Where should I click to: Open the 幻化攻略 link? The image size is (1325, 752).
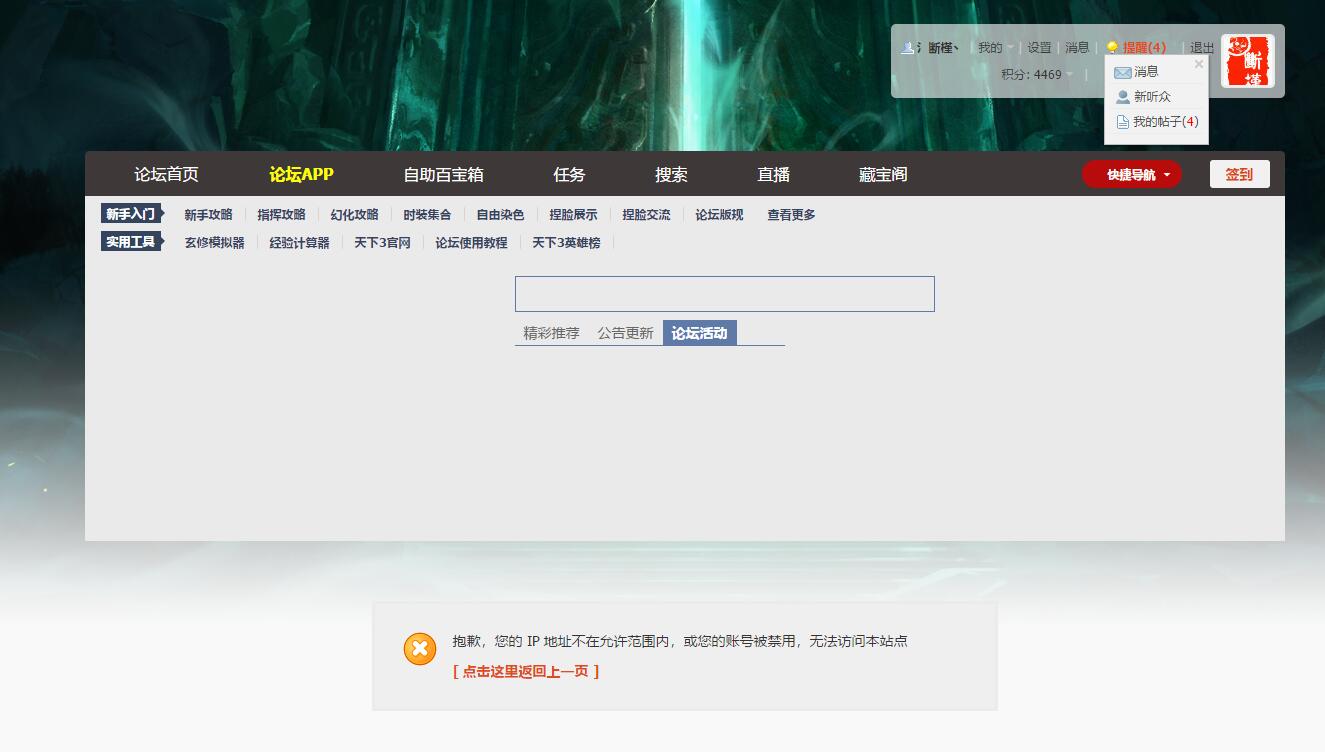tap(354, 215)
